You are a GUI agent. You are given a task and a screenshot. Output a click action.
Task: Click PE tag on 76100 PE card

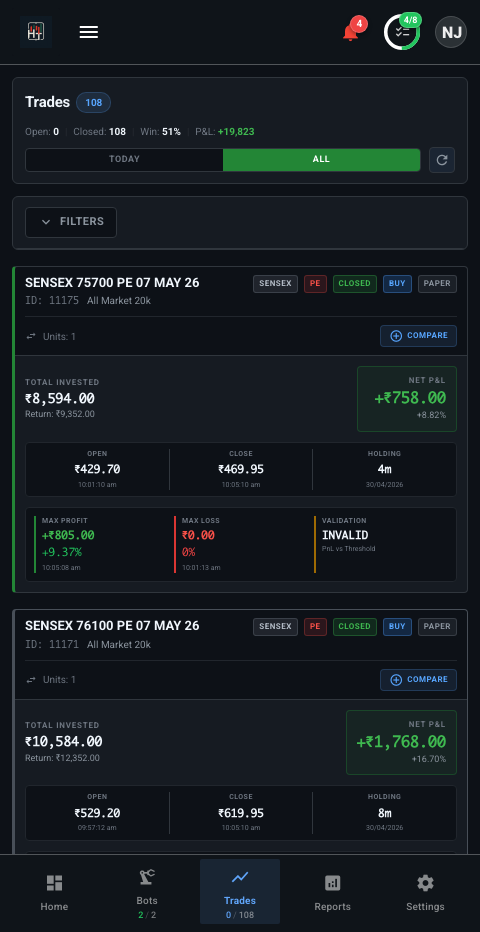315,626
